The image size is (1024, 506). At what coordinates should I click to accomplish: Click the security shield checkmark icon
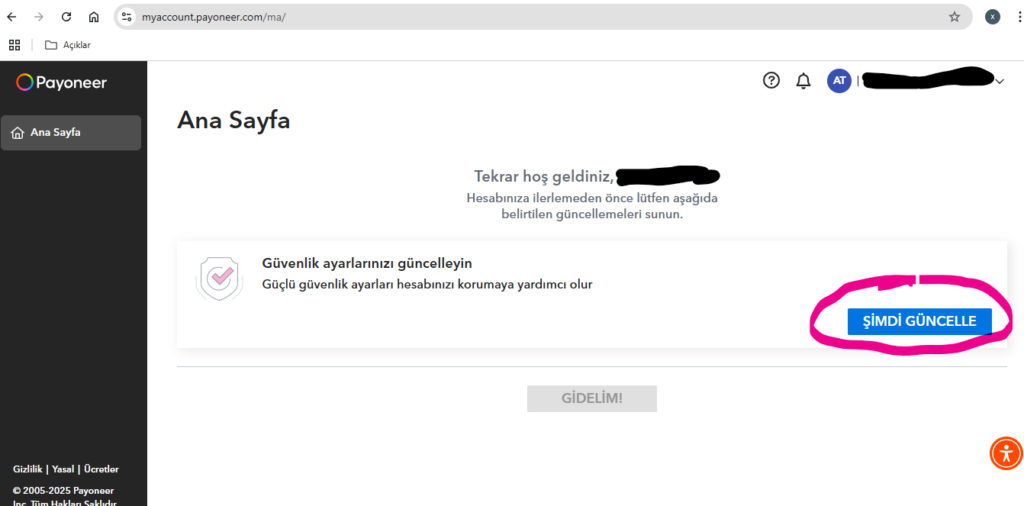pos(219,279)
